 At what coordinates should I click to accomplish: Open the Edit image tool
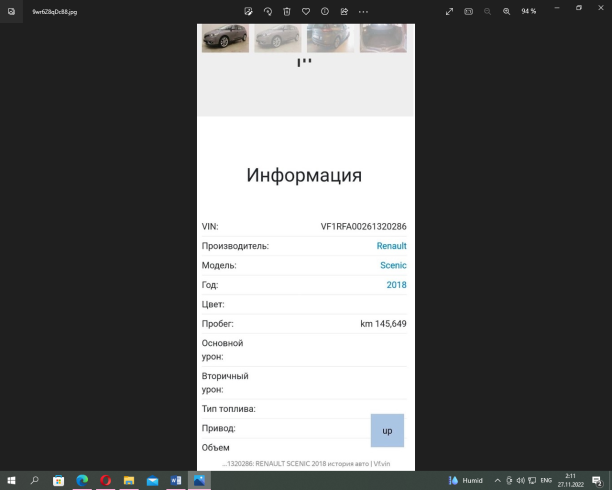(x=248, y=12)
